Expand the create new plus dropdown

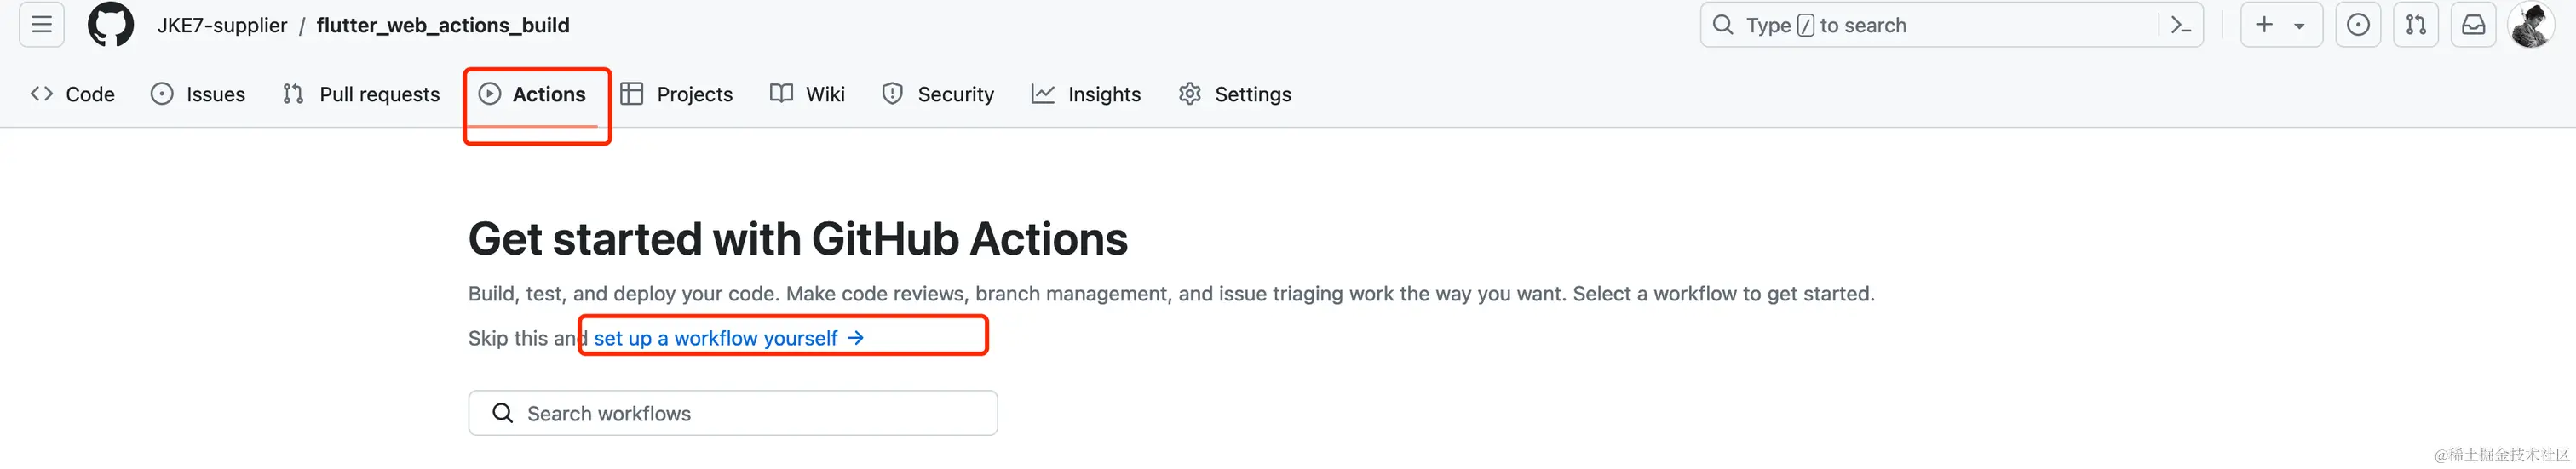[2281, 25]
